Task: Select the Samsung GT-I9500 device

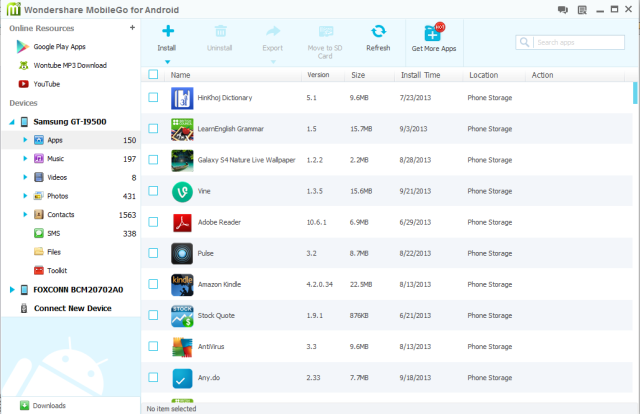Action: pyautogui.click(x=70, y=122)
